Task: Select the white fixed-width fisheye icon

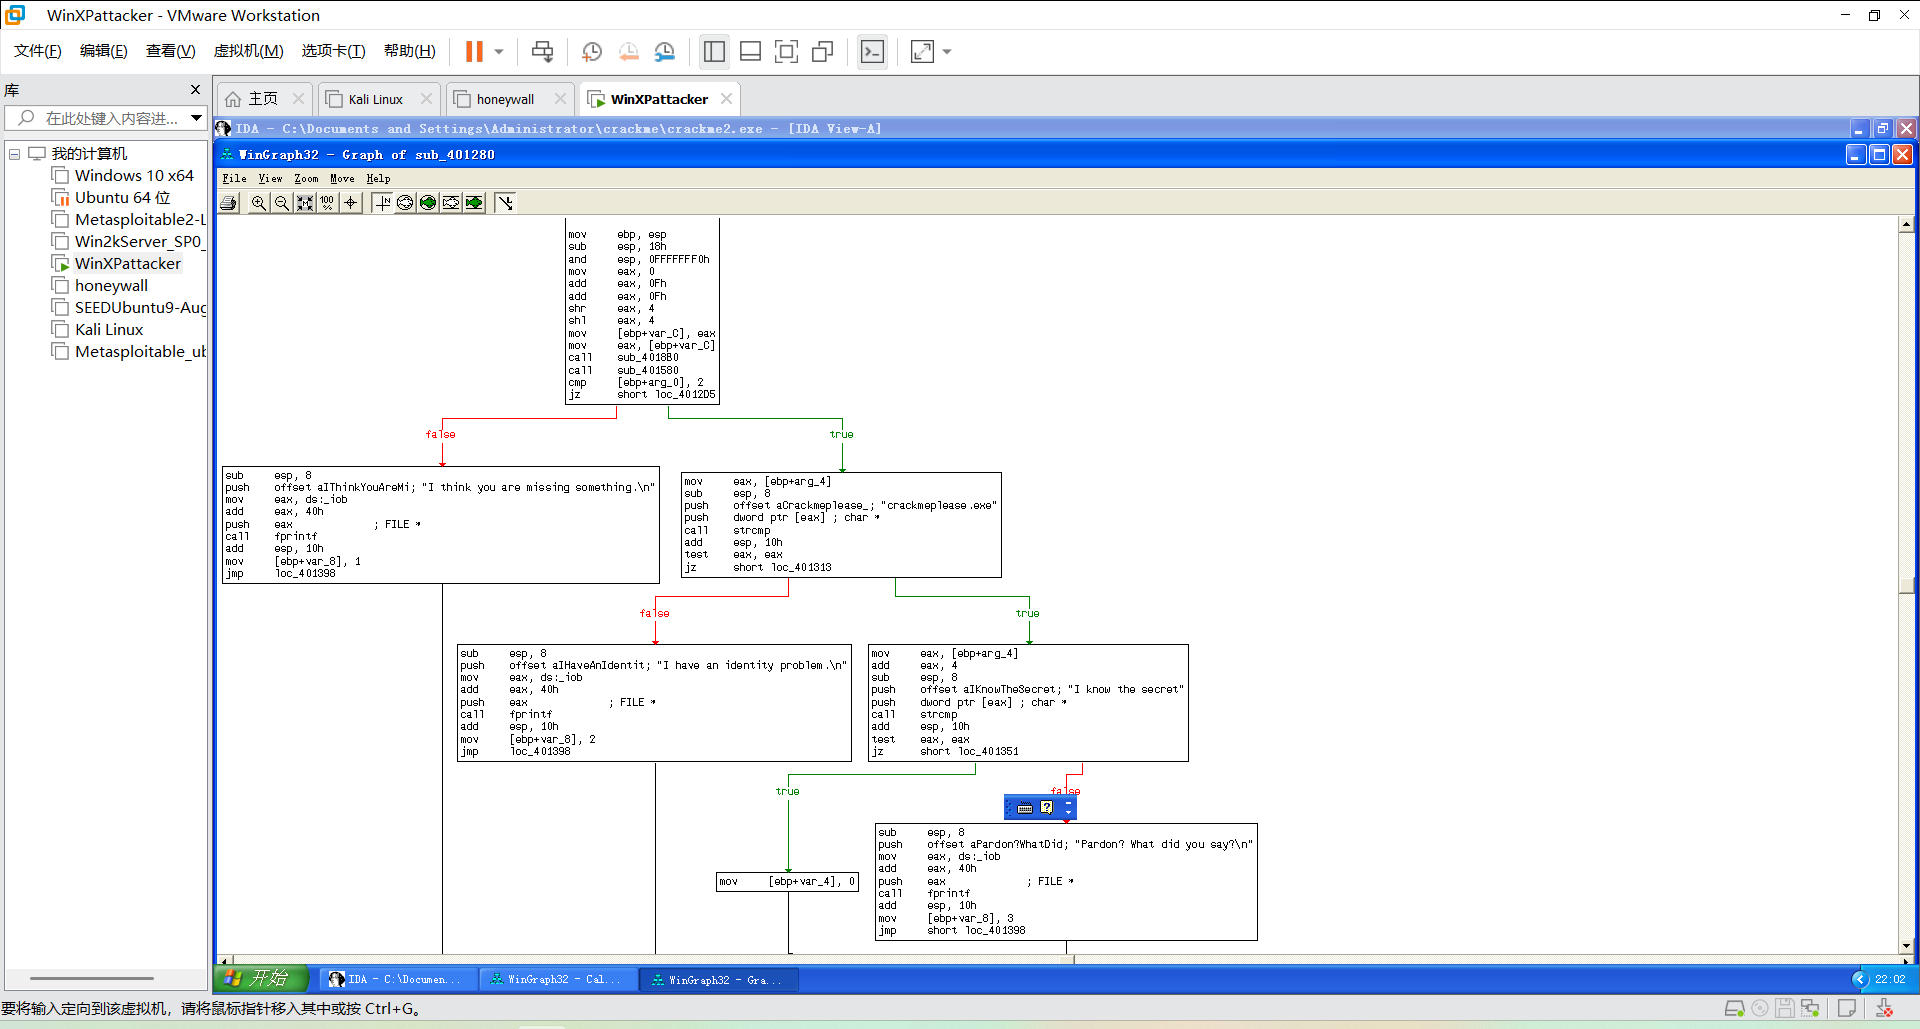Action: [451, 203]
